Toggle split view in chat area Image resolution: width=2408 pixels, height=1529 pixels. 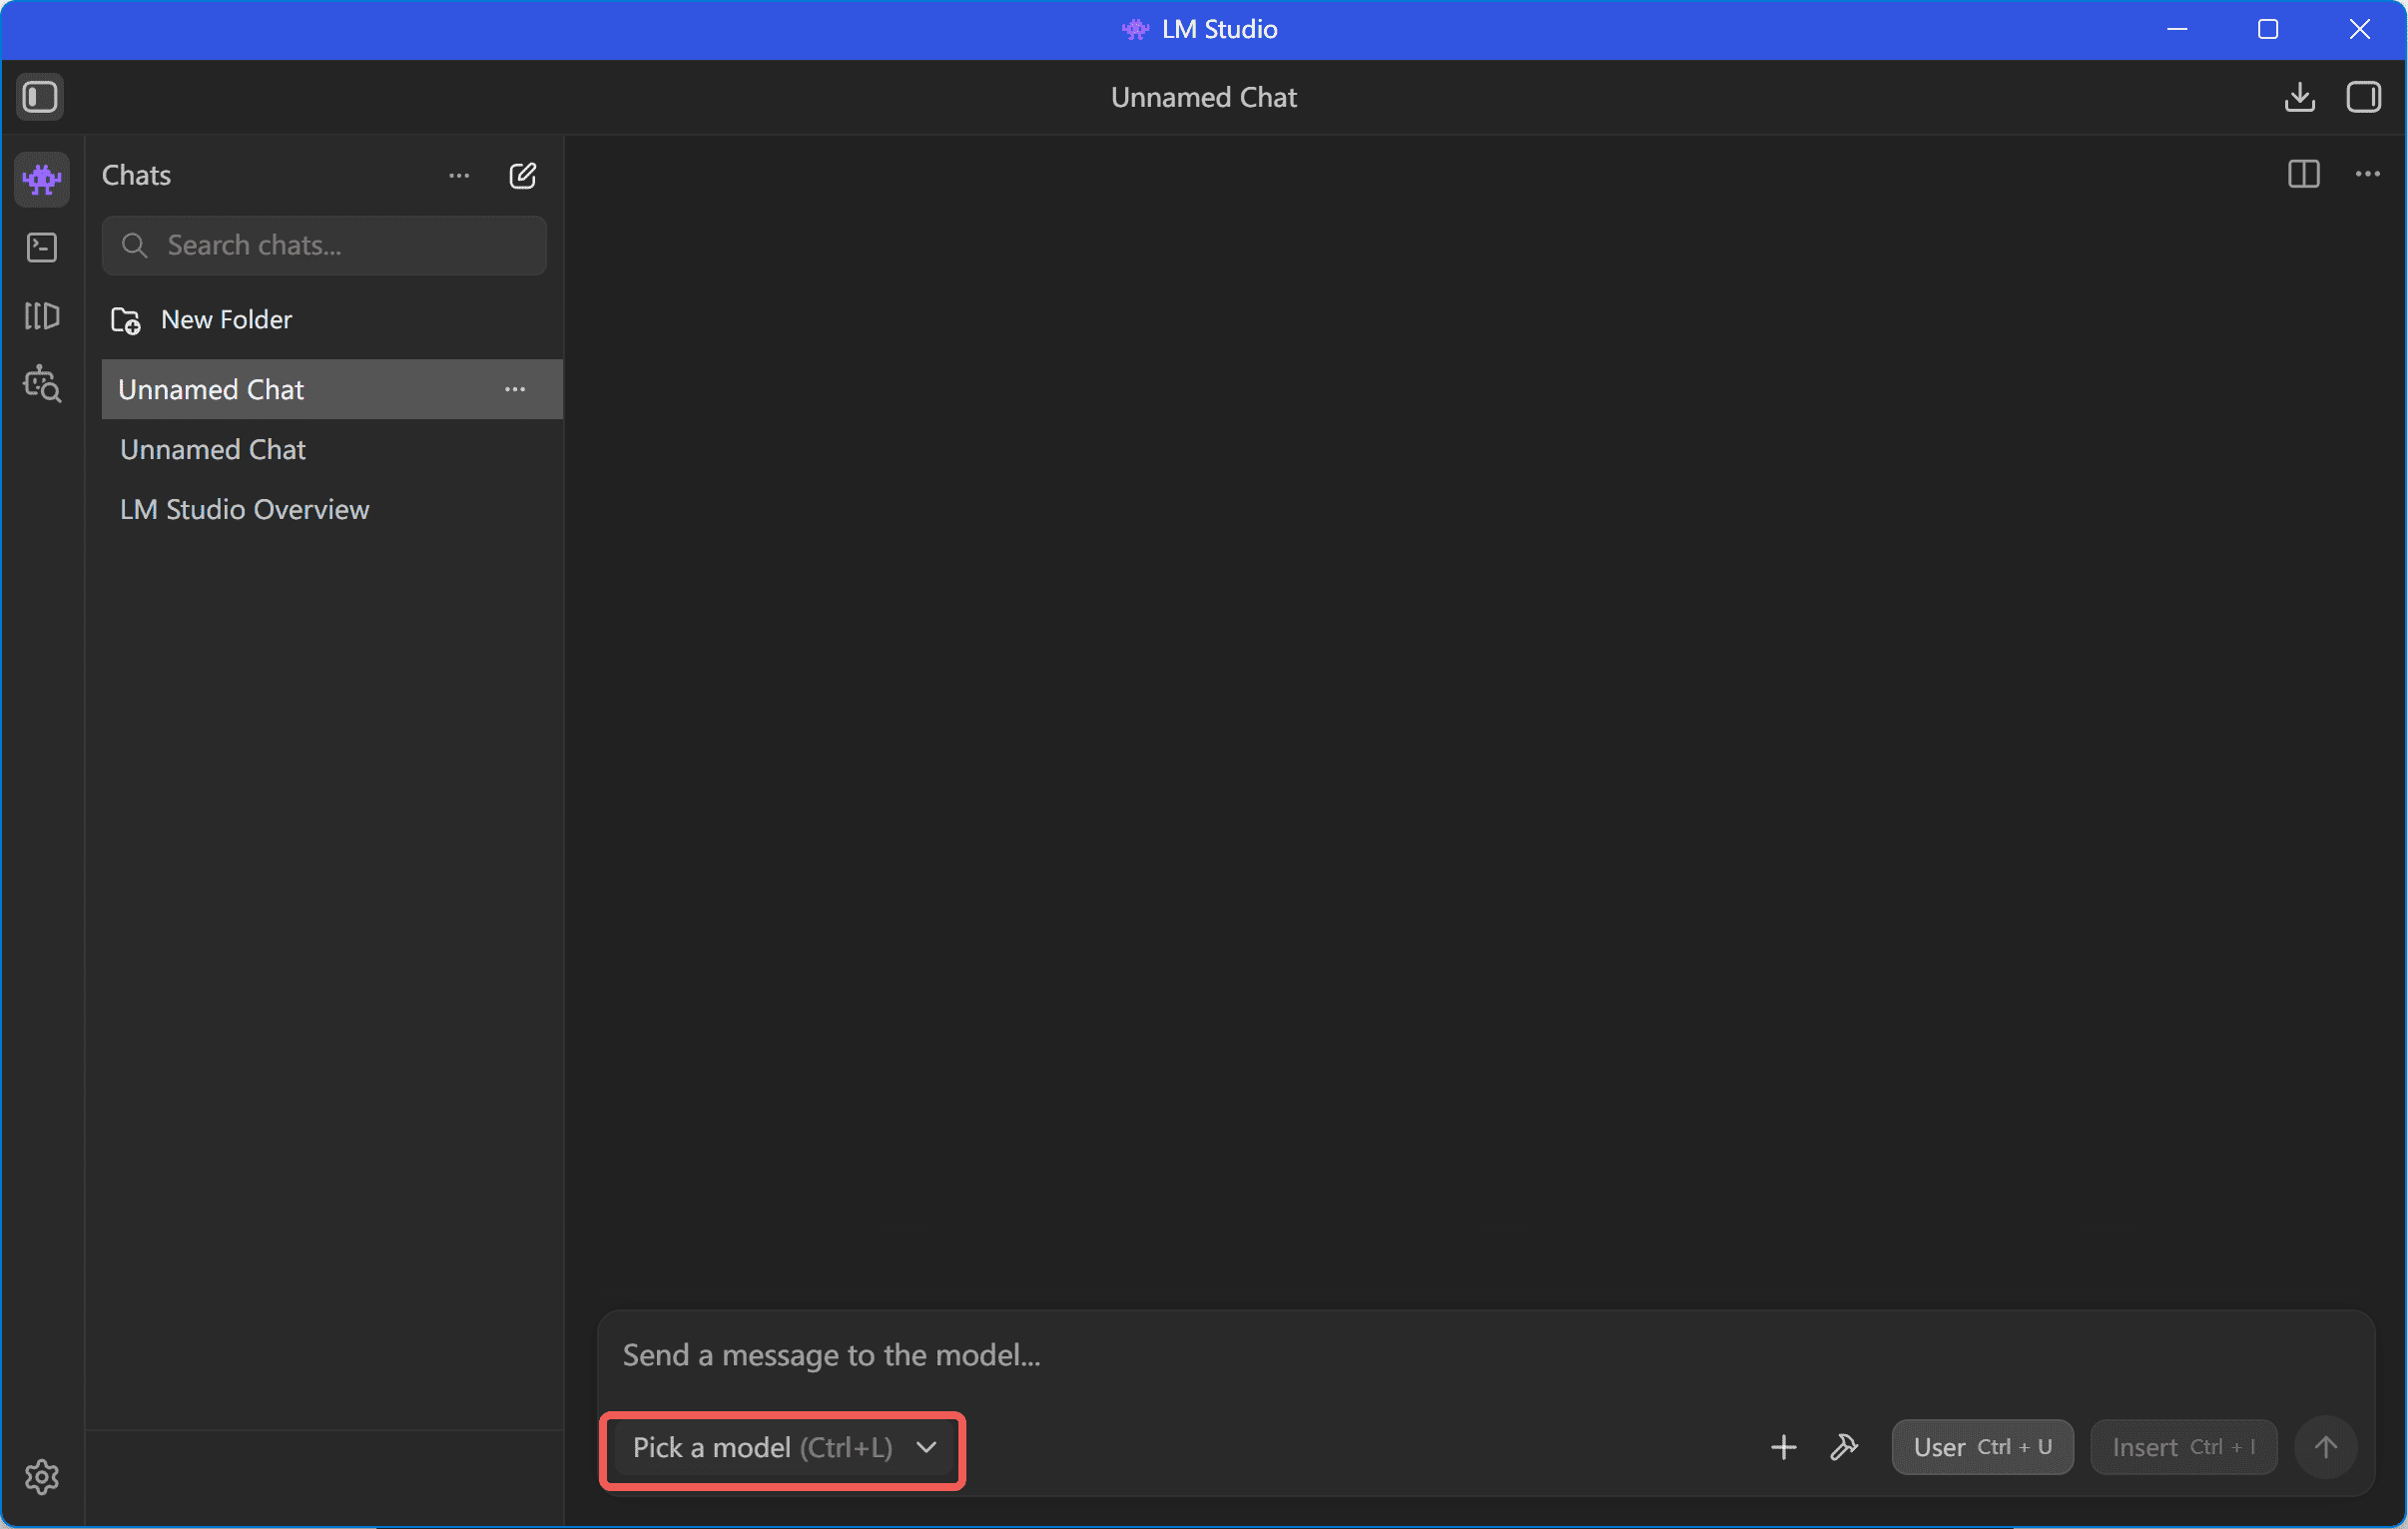pyautogui.click(x=2303, y=174)
